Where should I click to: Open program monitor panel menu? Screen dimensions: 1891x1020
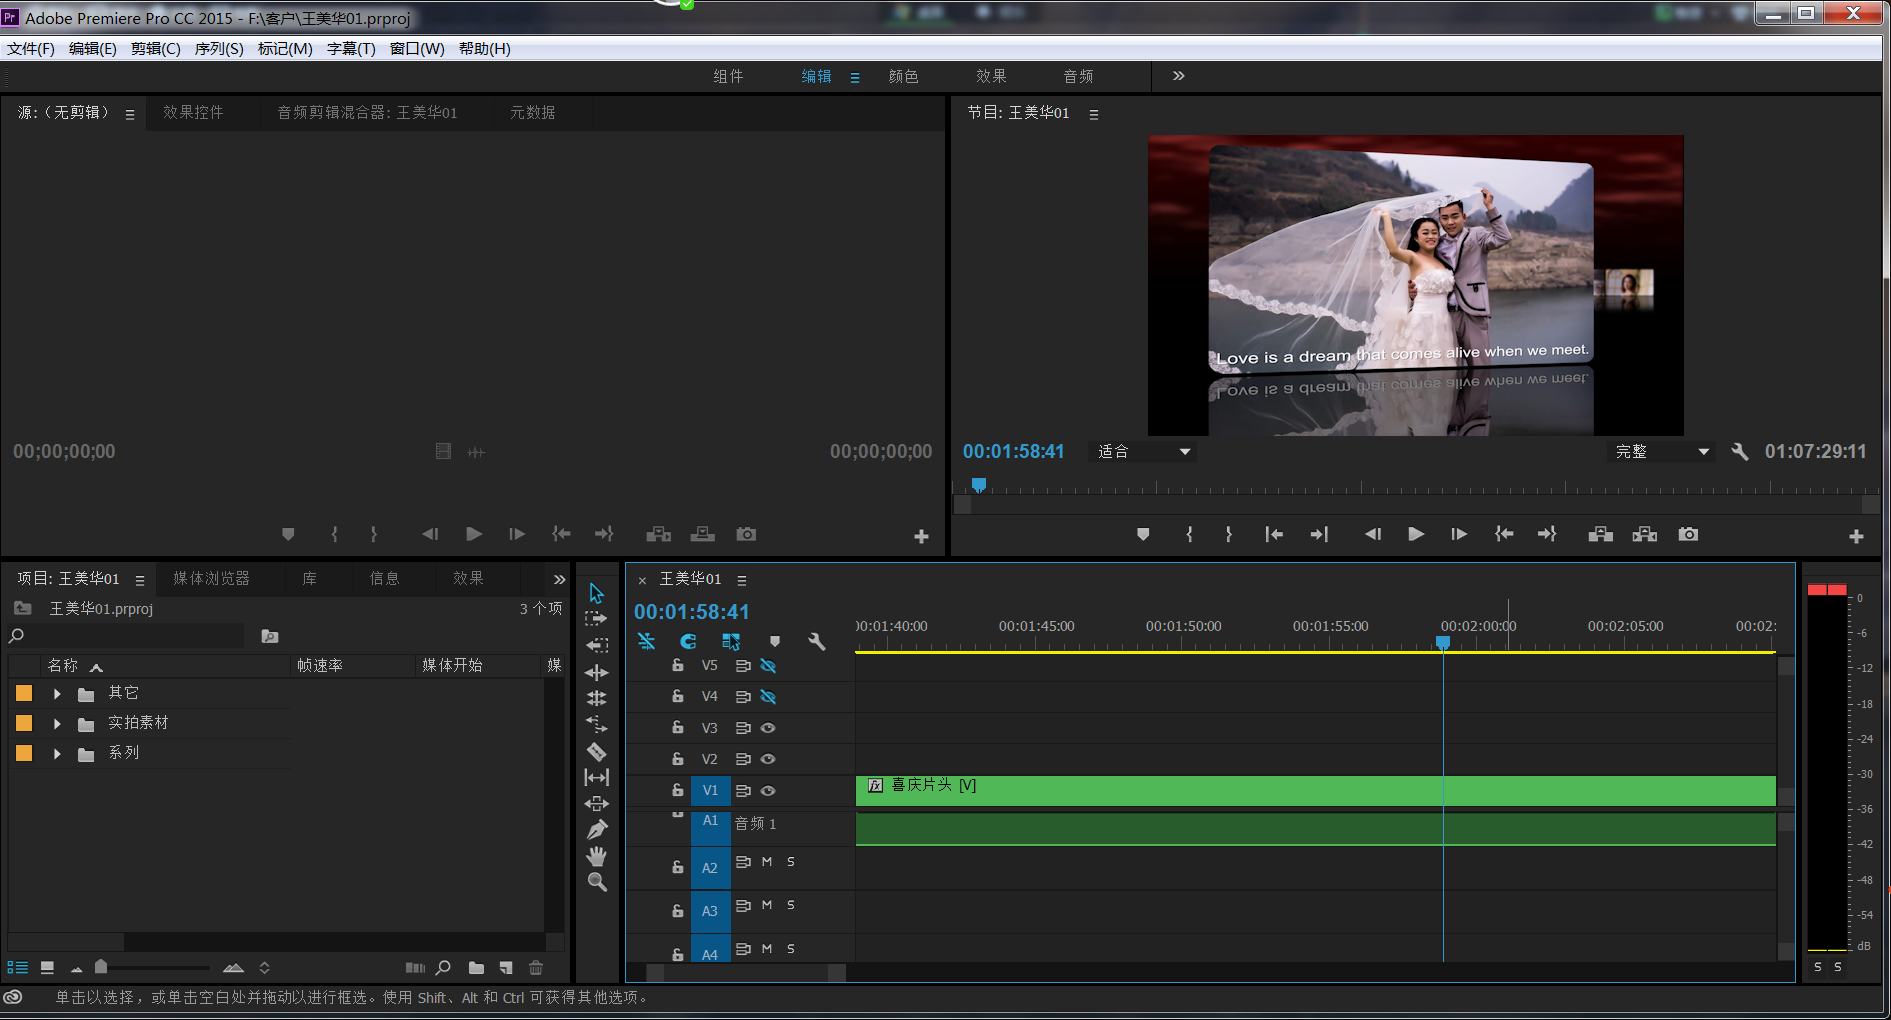click(x=1093, y=114)
